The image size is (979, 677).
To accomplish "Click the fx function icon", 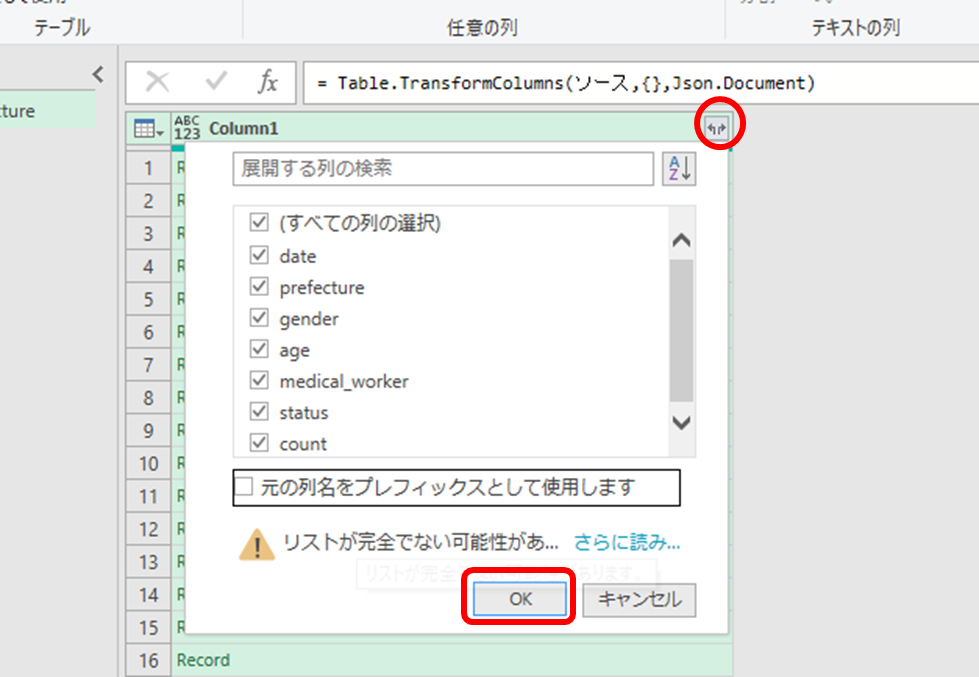I will point(267,82).
